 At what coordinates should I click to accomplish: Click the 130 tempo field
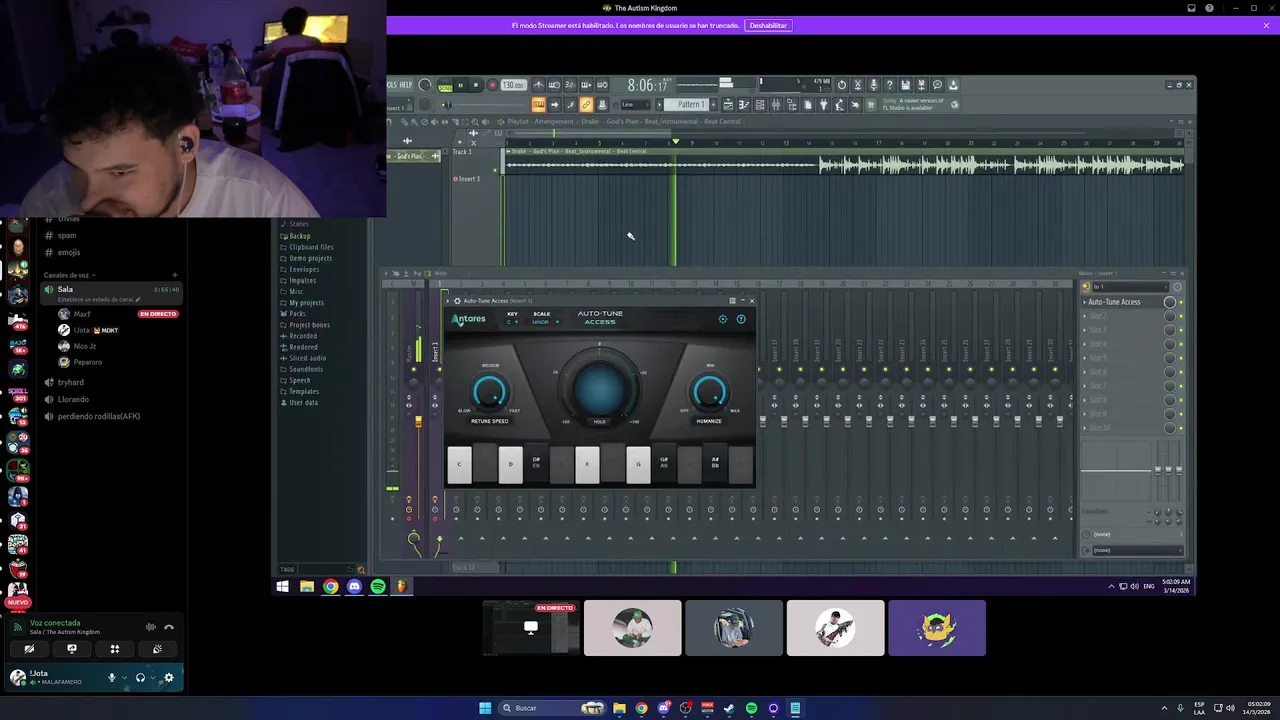click(514, 85)
